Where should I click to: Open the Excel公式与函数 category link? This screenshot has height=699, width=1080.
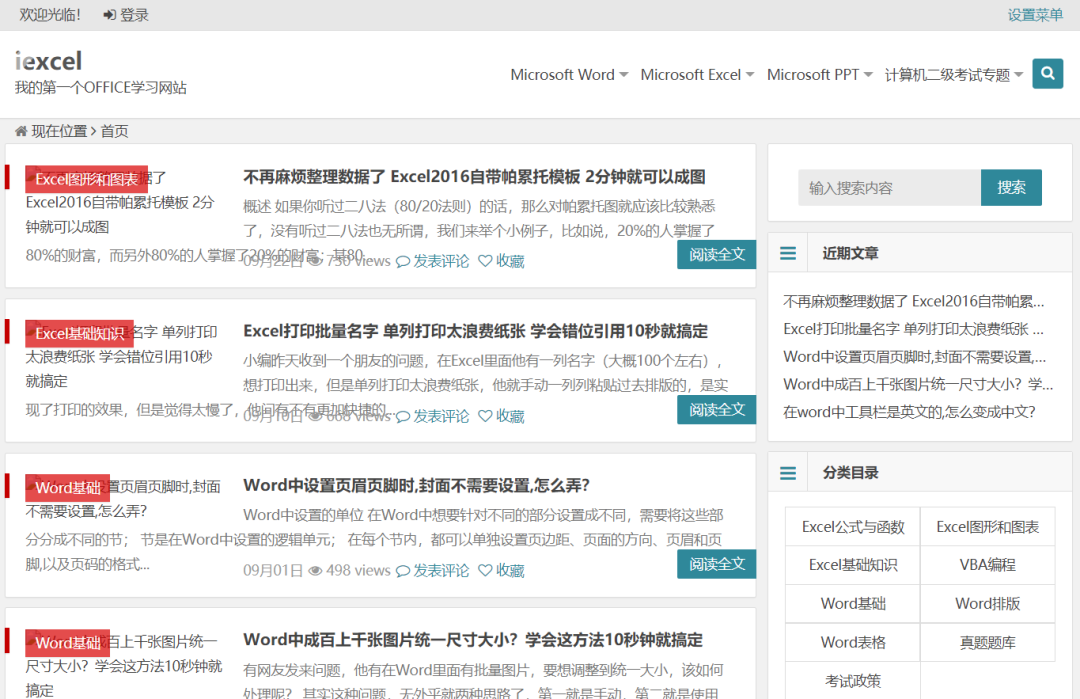(852, 526)
